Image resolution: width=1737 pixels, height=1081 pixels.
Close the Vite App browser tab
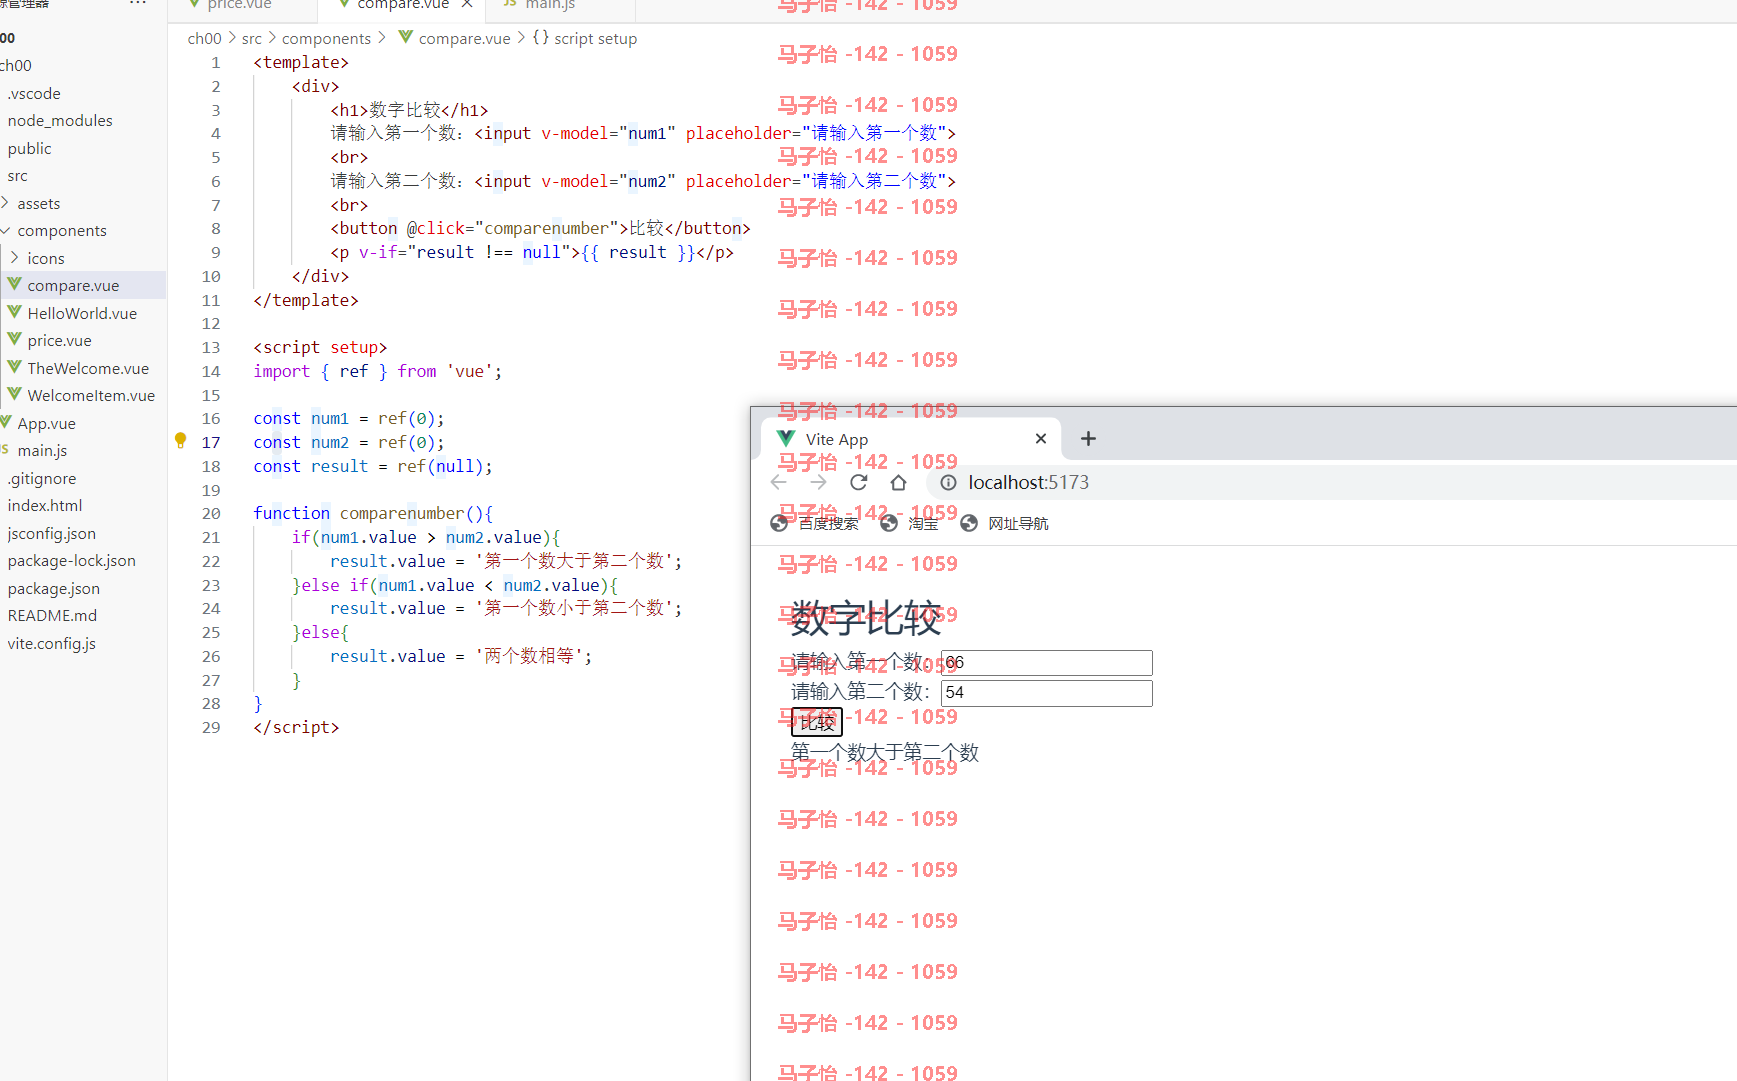(1041, 438)
